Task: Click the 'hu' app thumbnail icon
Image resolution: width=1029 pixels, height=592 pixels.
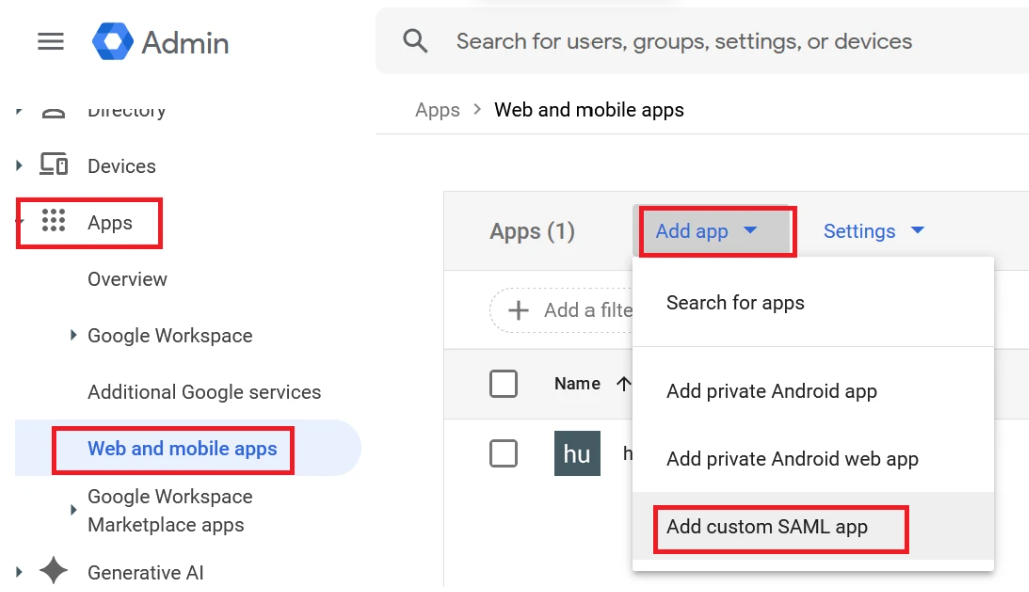Action: click(577, 454)
